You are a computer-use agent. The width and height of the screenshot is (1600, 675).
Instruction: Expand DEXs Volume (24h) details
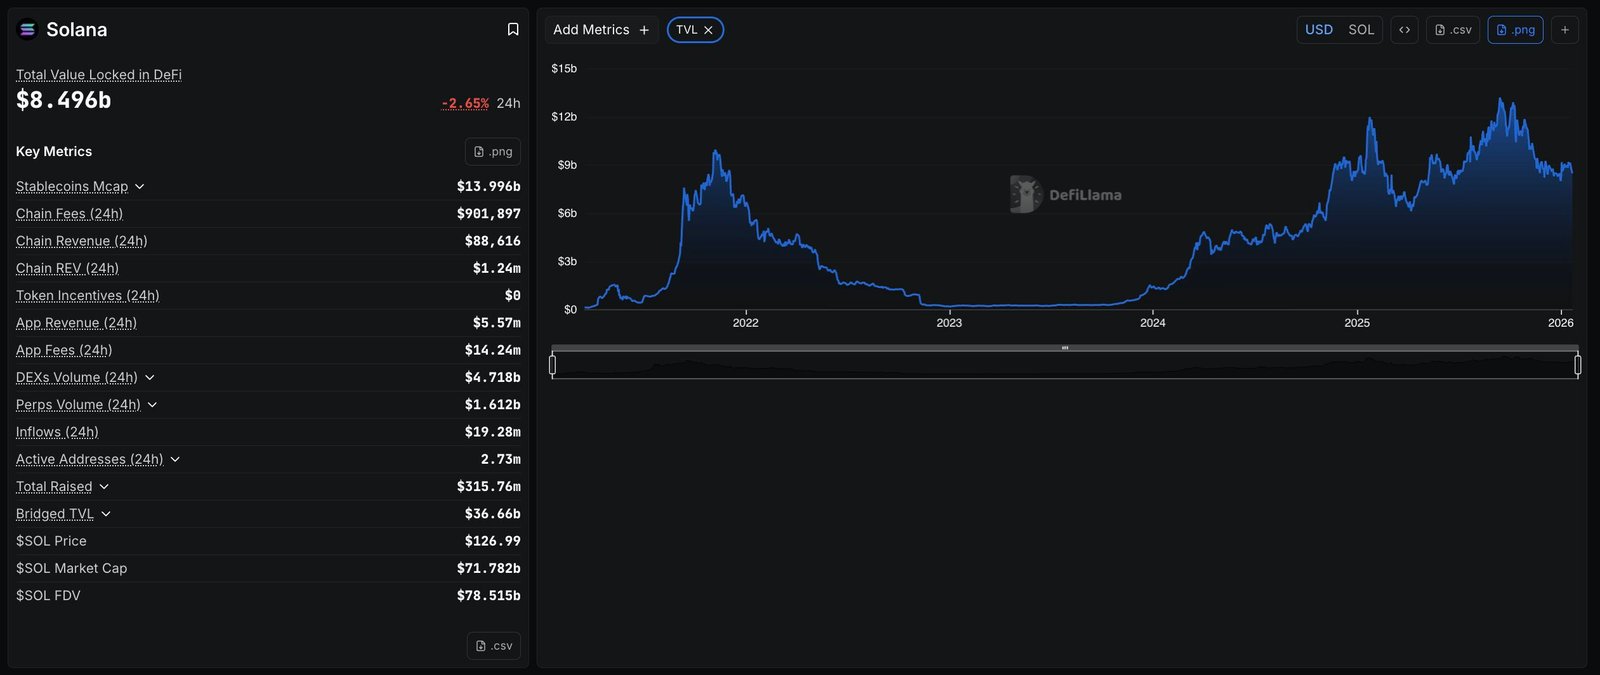click(x=150, y=378)
